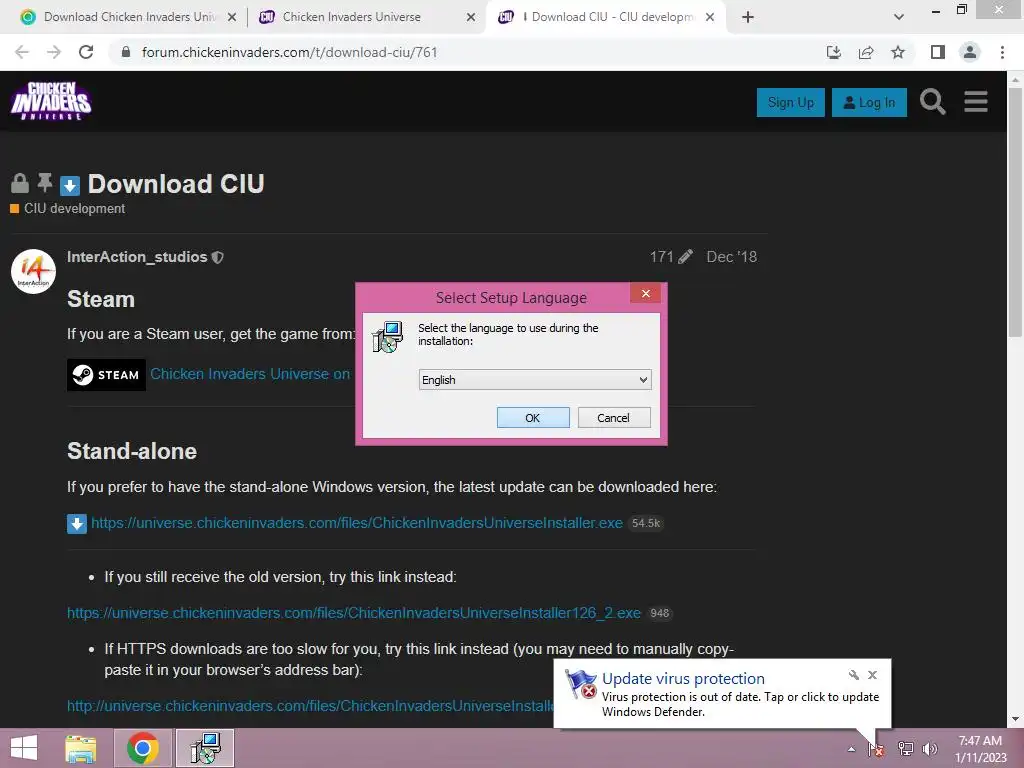Open the English language dropdown
This screenshot has width=1024, height=768.
click(535, 380)
